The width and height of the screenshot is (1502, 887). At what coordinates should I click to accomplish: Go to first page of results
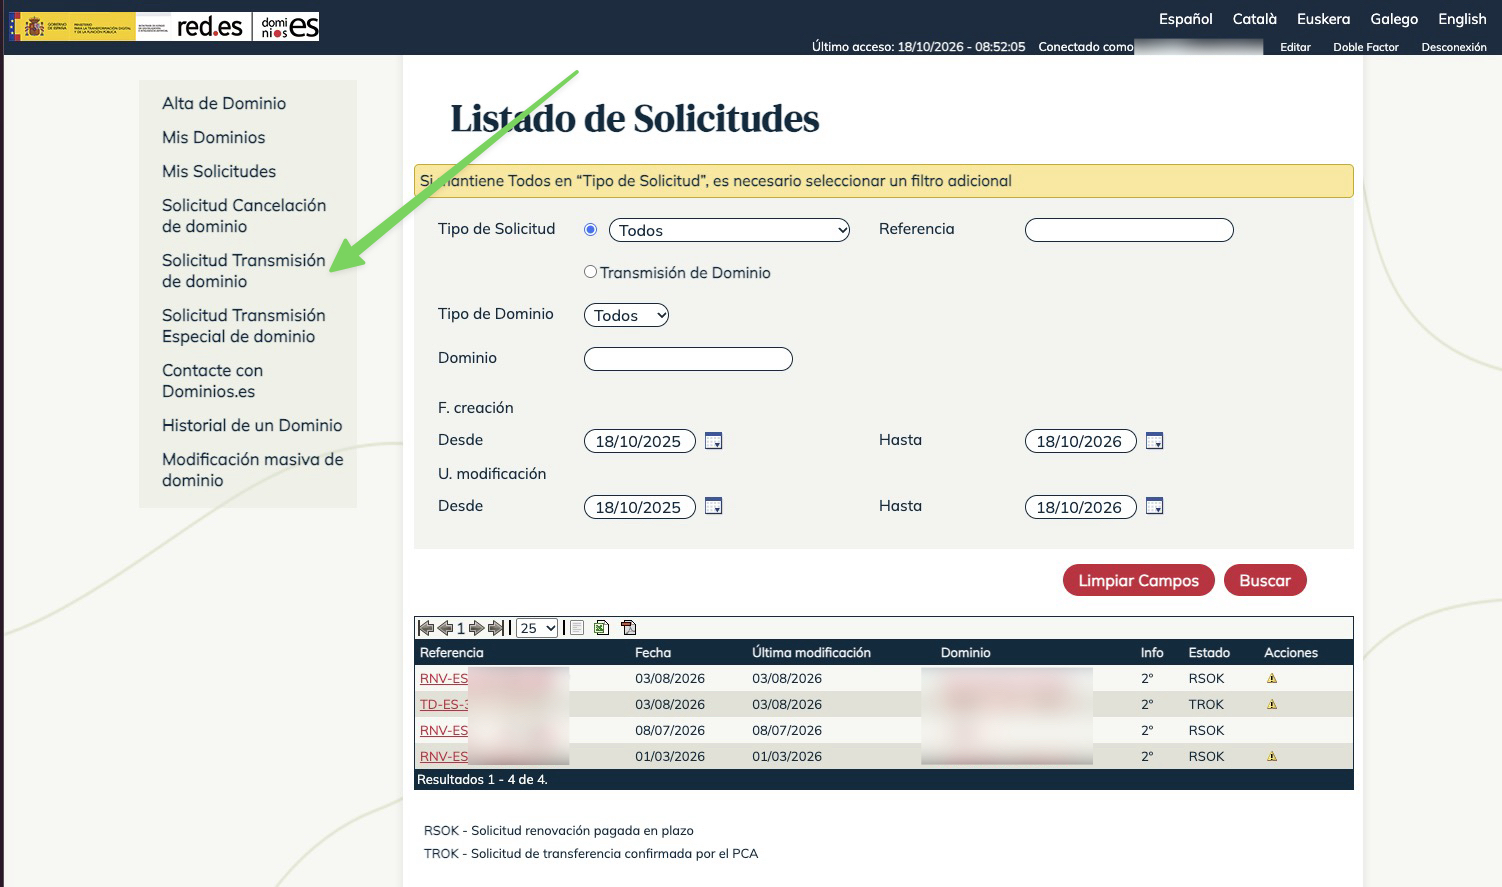[426, 628]
